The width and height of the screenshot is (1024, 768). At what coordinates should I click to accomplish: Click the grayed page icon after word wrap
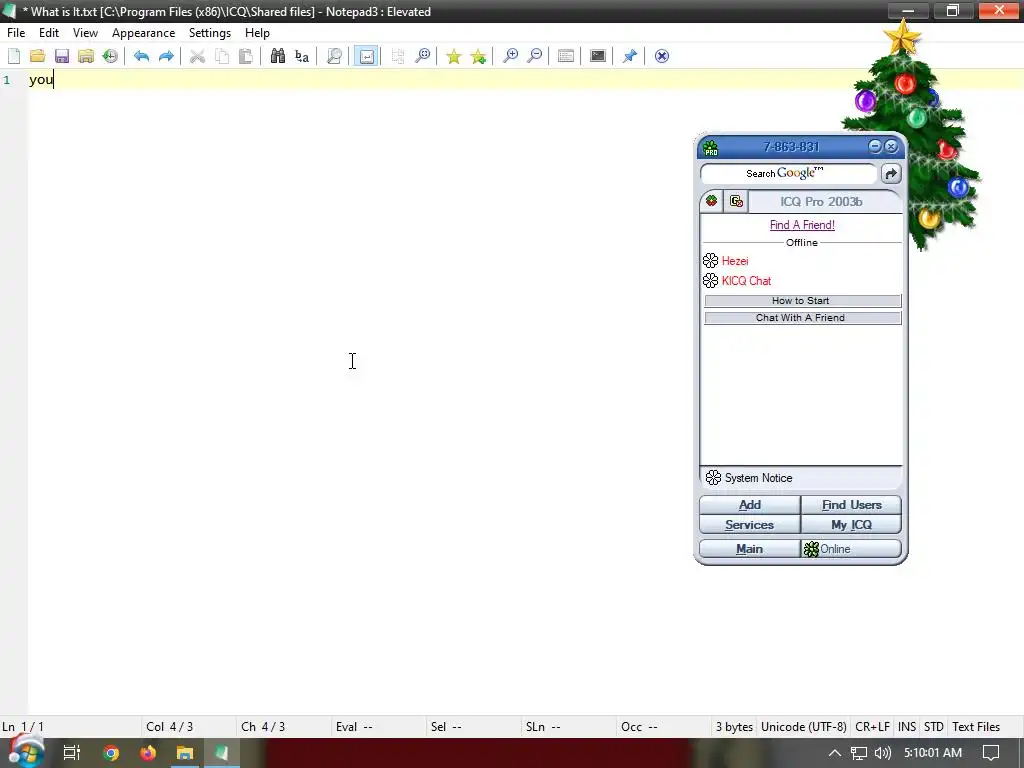pos(398,56)
